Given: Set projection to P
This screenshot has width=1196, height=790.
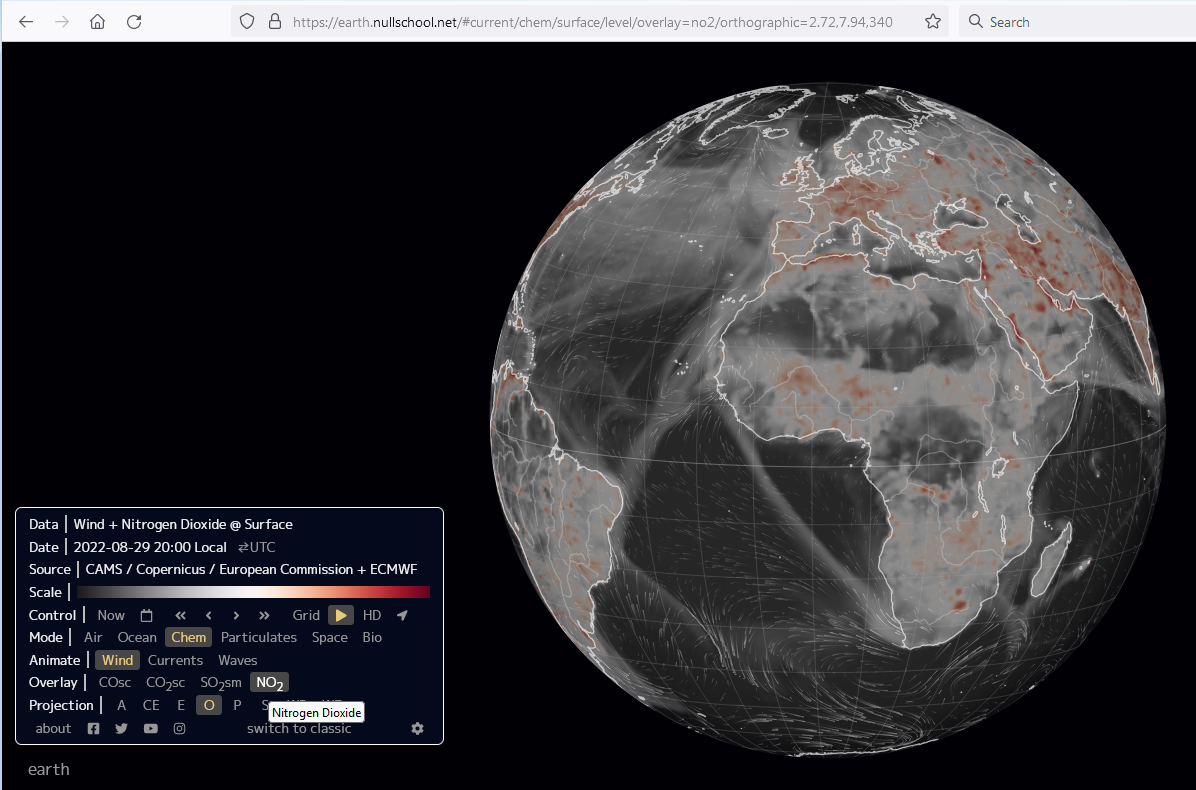Looking at the screenshot, I should point(237,705).
